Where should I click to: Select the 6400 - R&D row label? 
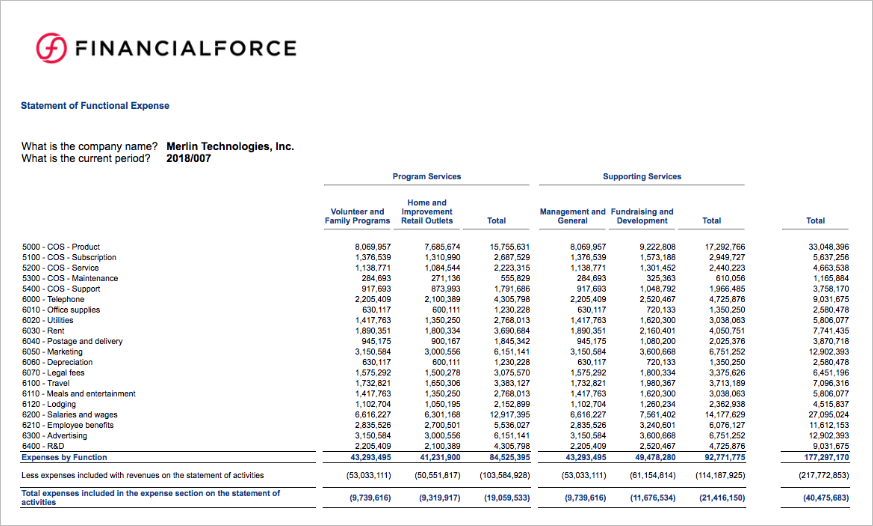coord(46,445)
